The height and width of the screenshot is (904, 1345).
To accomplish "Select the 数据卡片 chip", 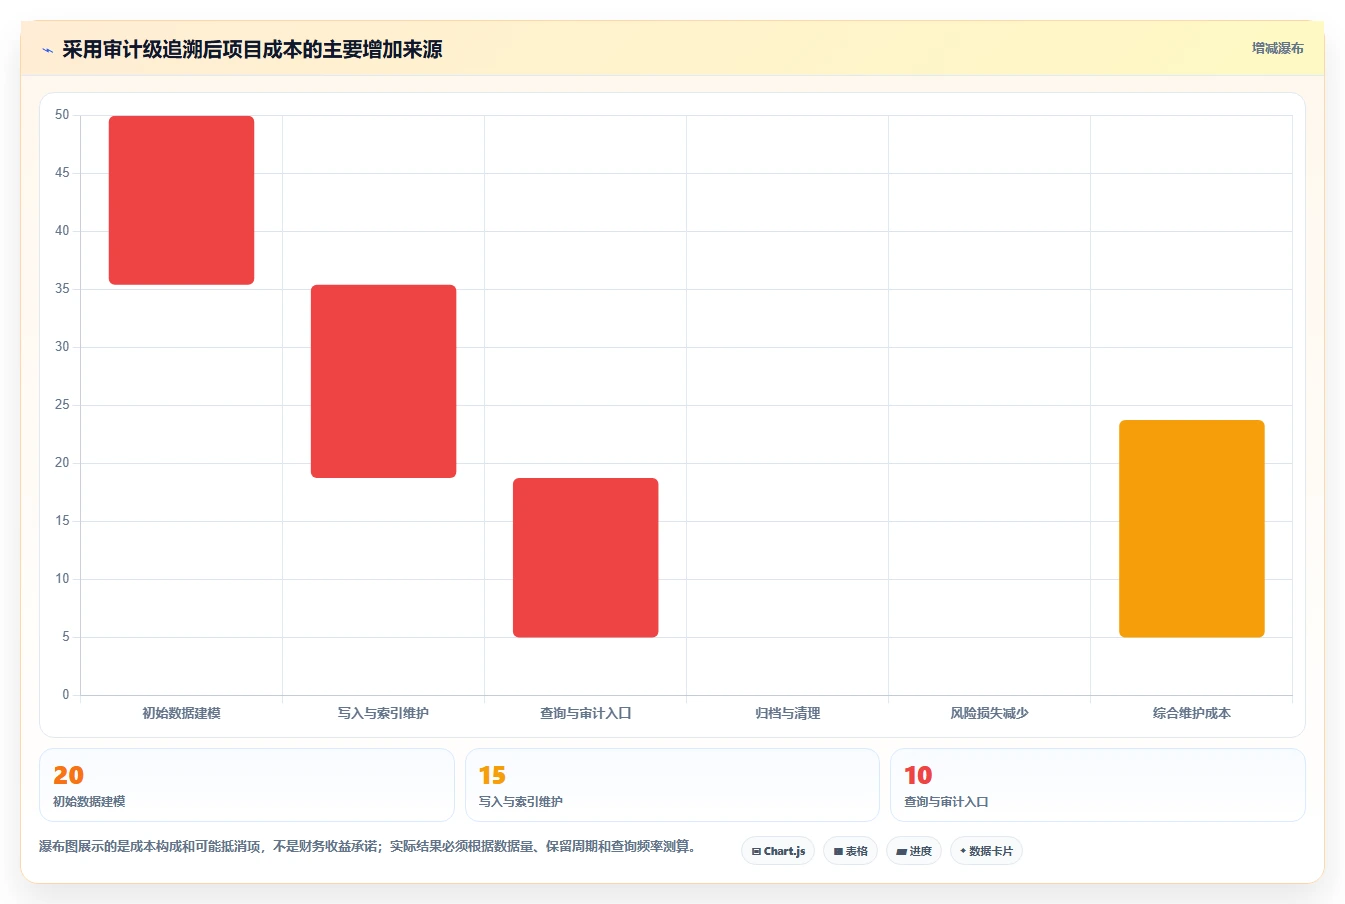I will point(986,851).
